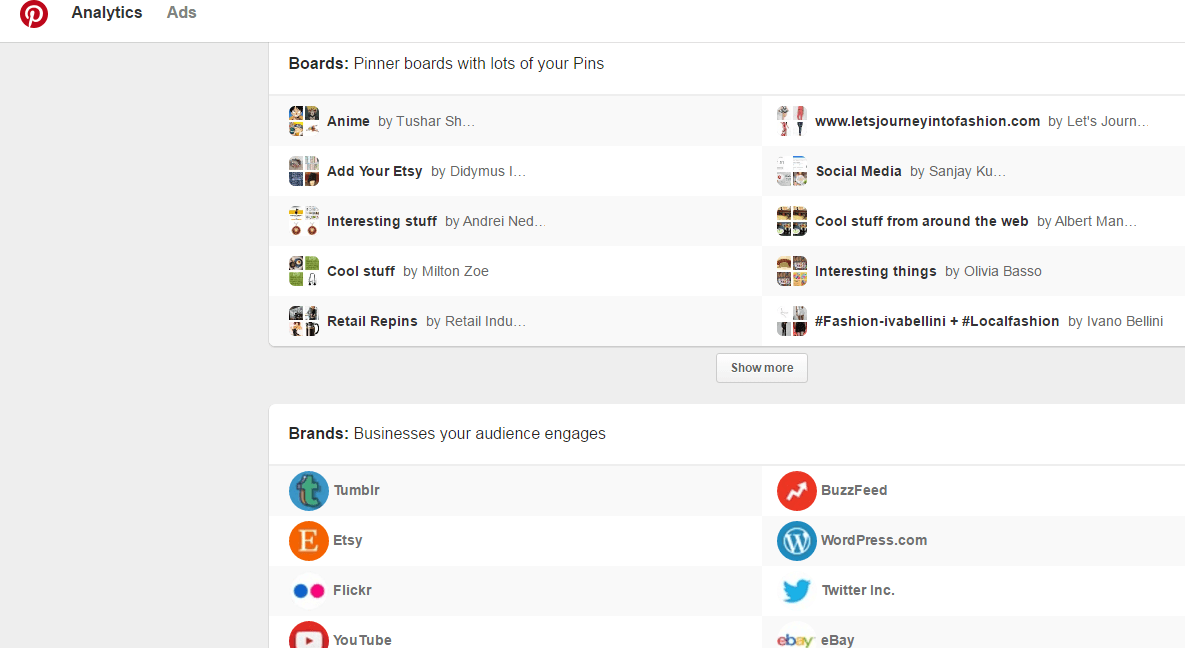This screenshot has height=648, width=1185.
Task: Click the BuzzFeed brand icon
Action: click(797, 491)
